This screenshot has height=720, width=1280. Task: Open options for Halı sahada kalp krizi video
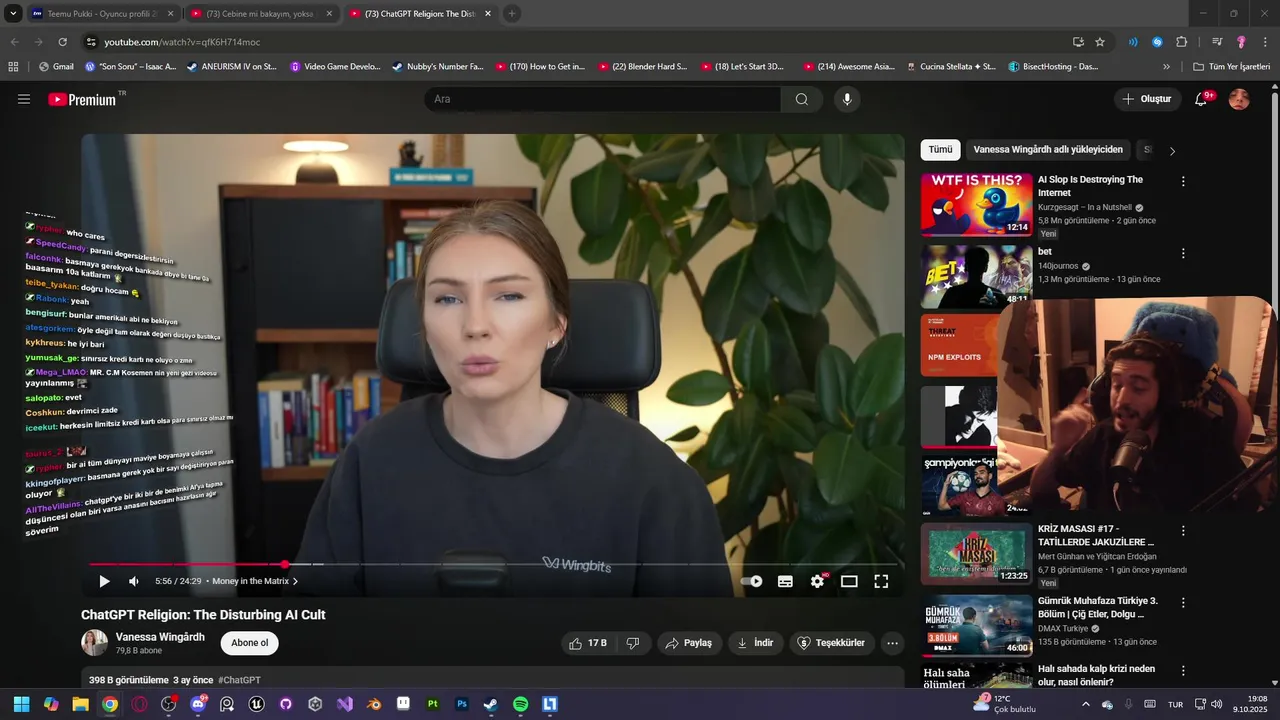[1183, 671]
